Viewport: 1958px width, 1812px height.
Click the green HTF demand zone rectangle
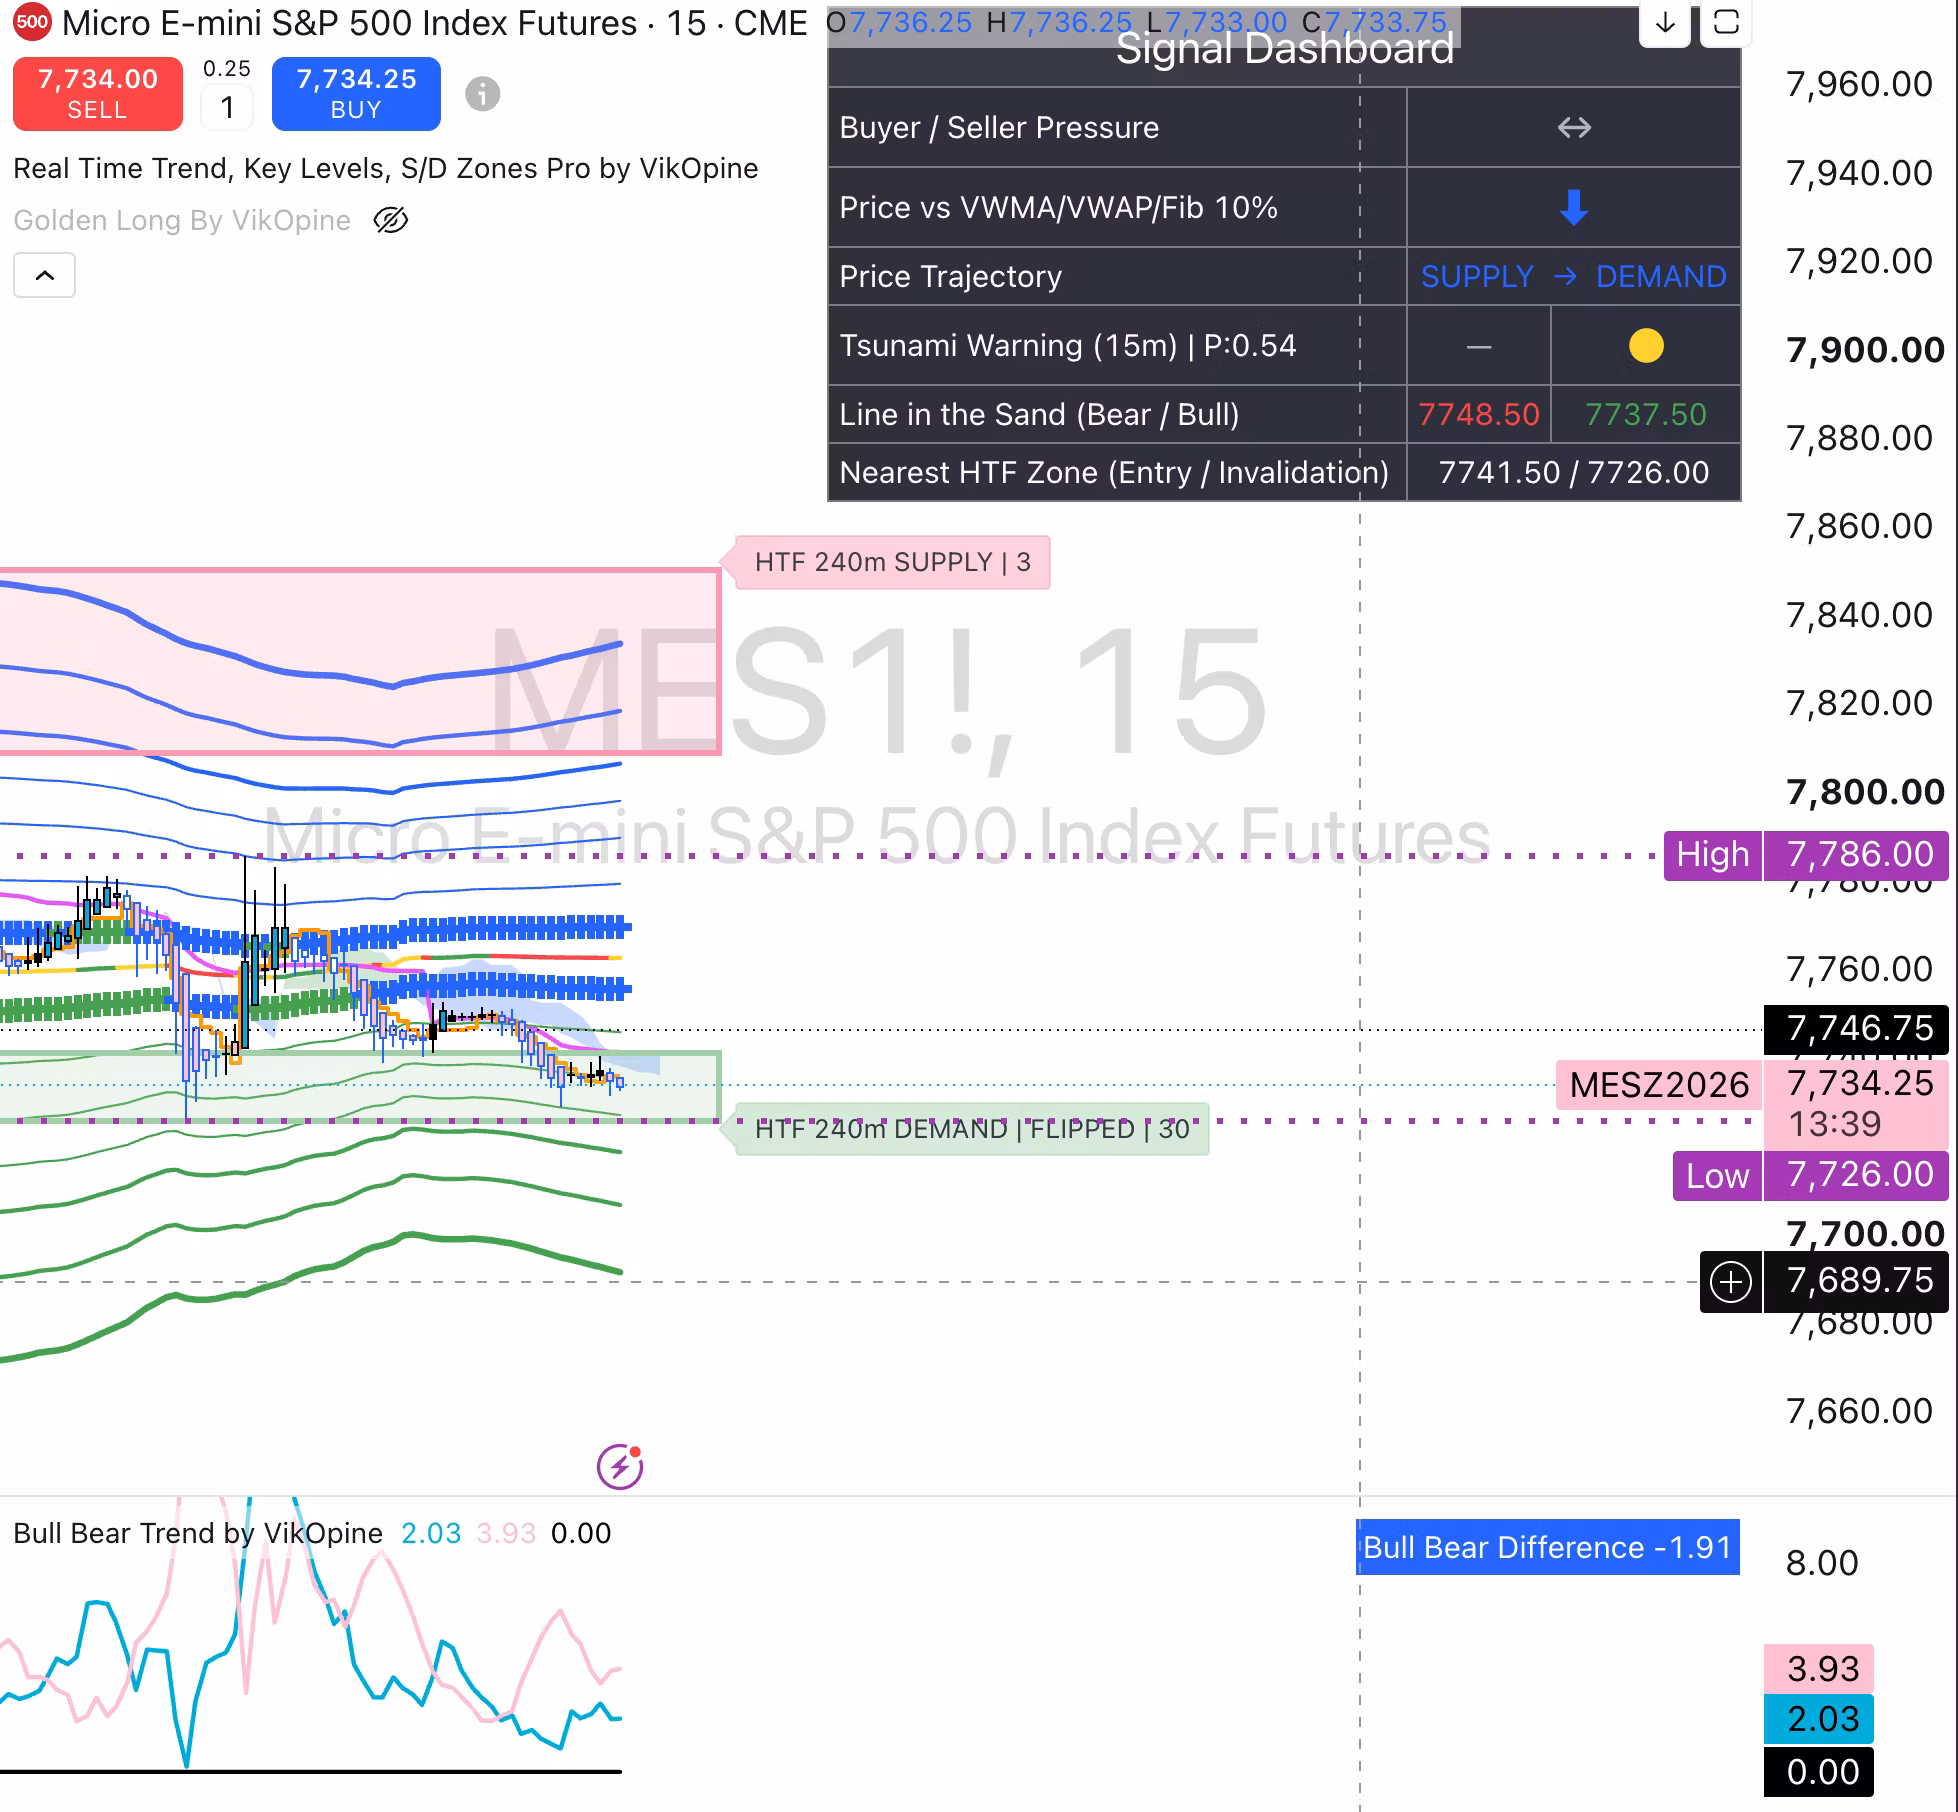click(x=360, y=1087)
